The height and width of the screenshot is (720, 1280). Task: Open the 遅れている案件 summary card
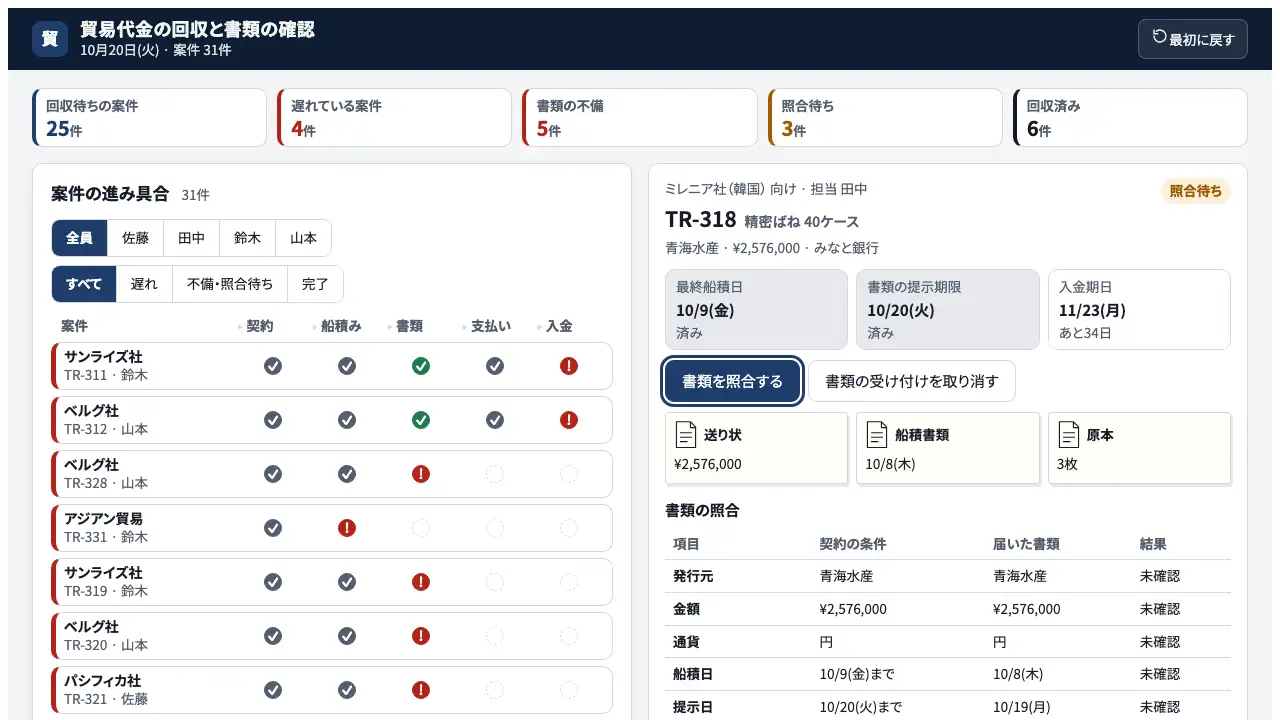coord(397,117)
